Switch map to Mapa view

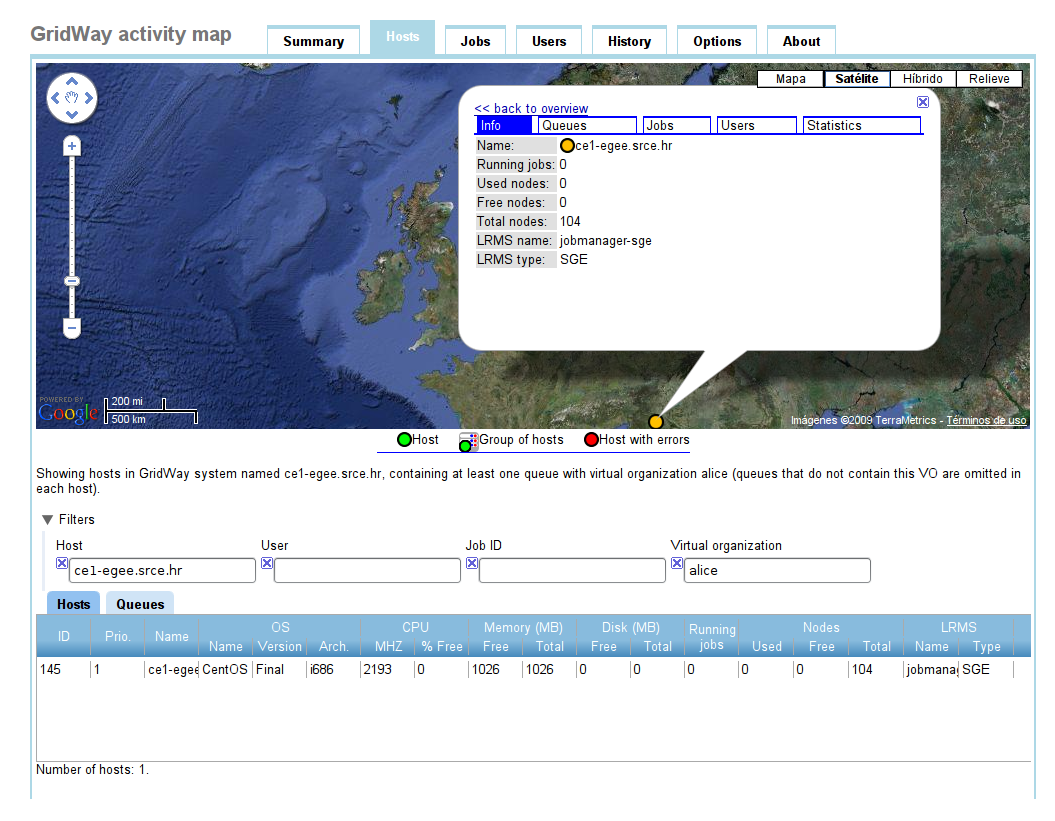[x=791, y=79]
